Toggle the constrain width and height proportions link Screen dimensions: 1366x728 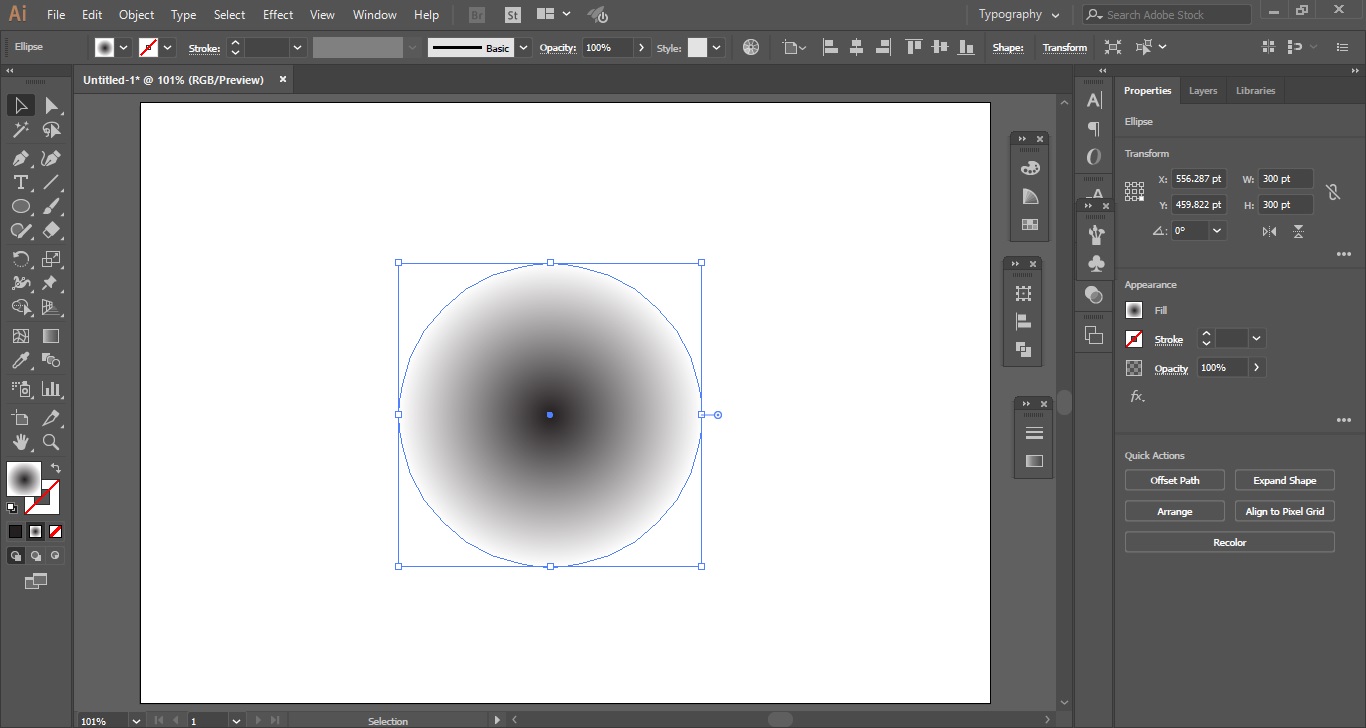tap(1333, 191)
